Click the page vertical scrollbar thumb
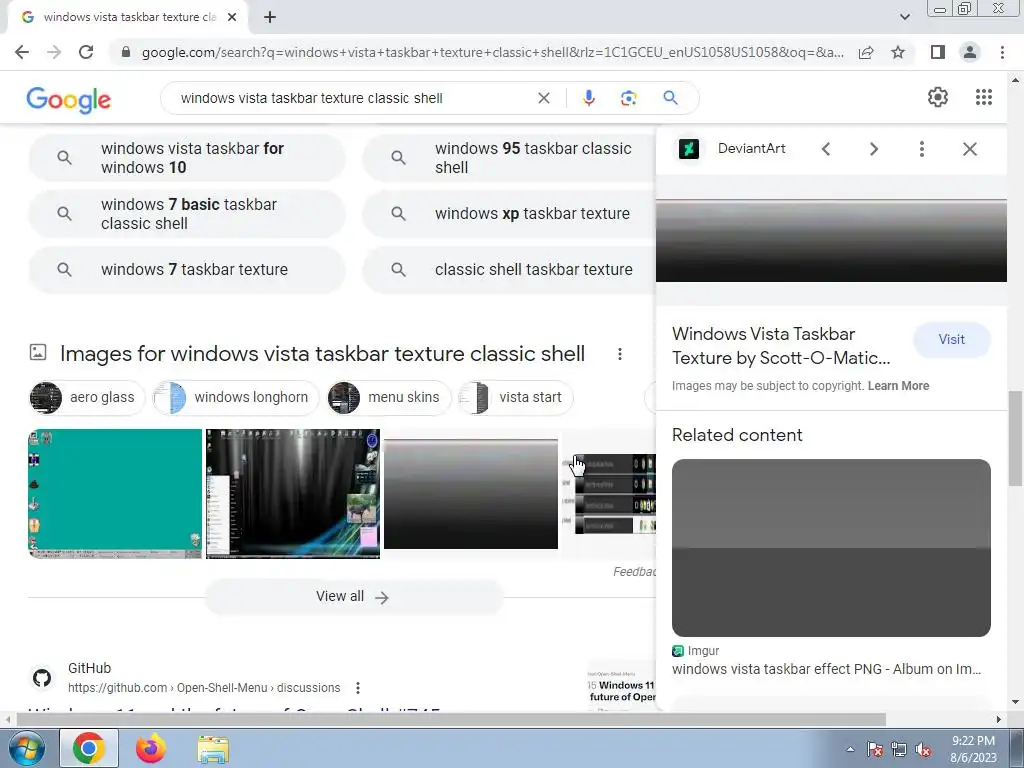This screenshot has width=1024, height=768. point(1015,438)
